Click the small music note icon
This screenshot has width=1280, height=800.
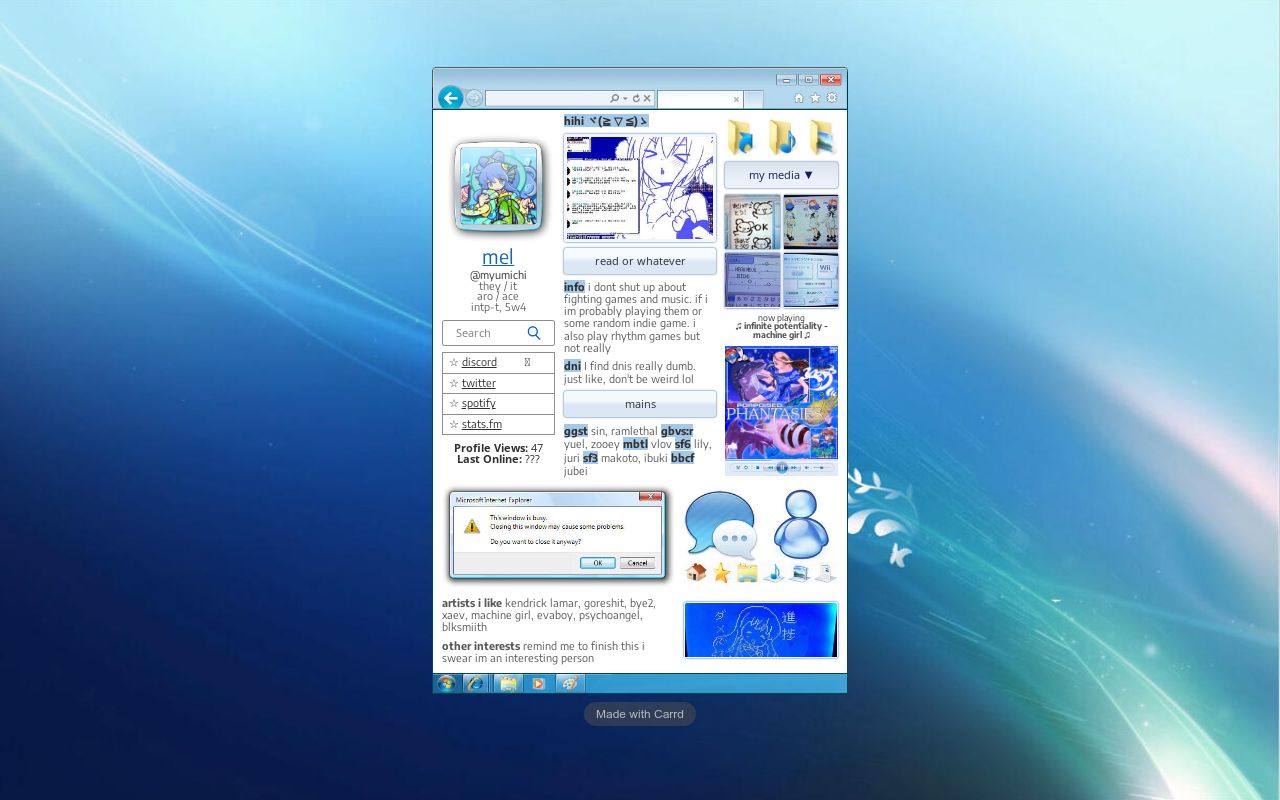(x=773, y=573)
